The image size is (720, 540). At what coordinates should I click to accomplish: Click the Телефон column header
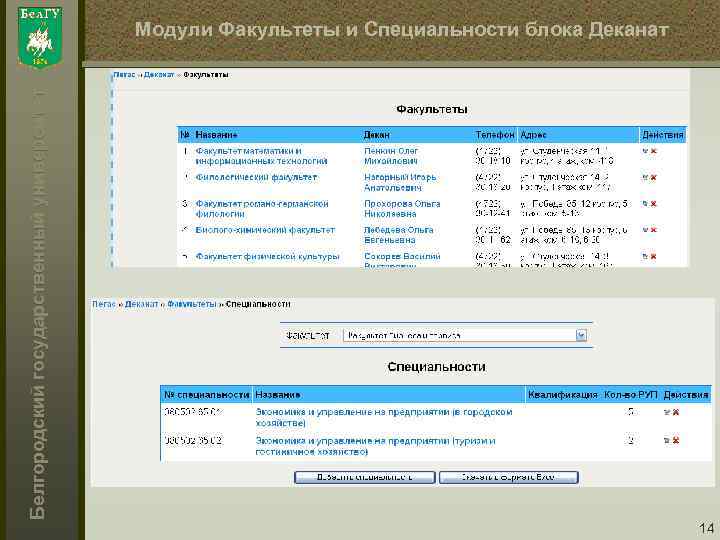[x=495, y=135]
